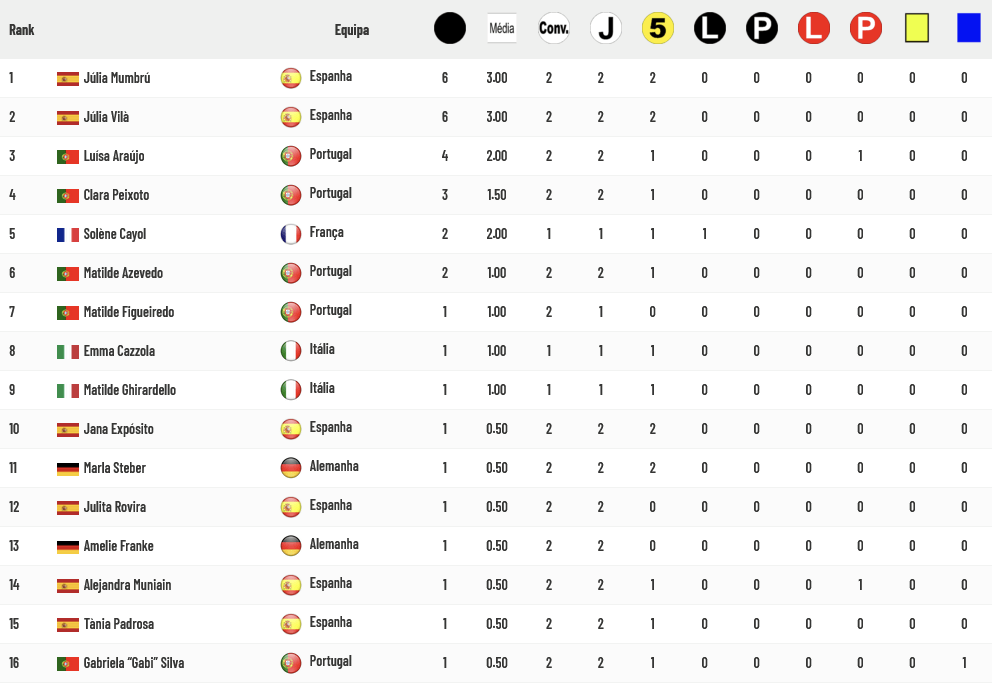992x685 pixels.
Task: Open Gabriela "Gabi" Silva player link
Action: 134,663
